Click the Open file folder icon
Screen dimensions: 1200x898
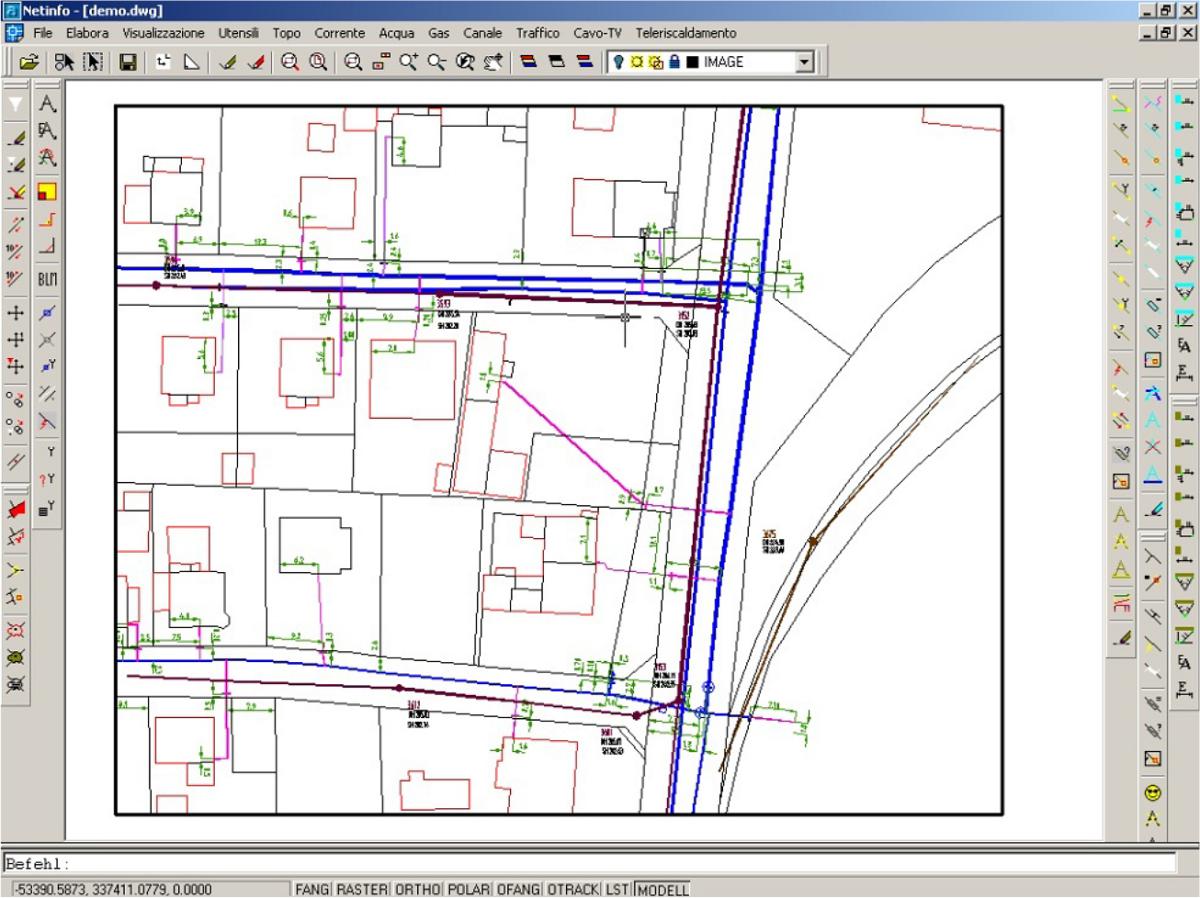click(x=28, y=62)
